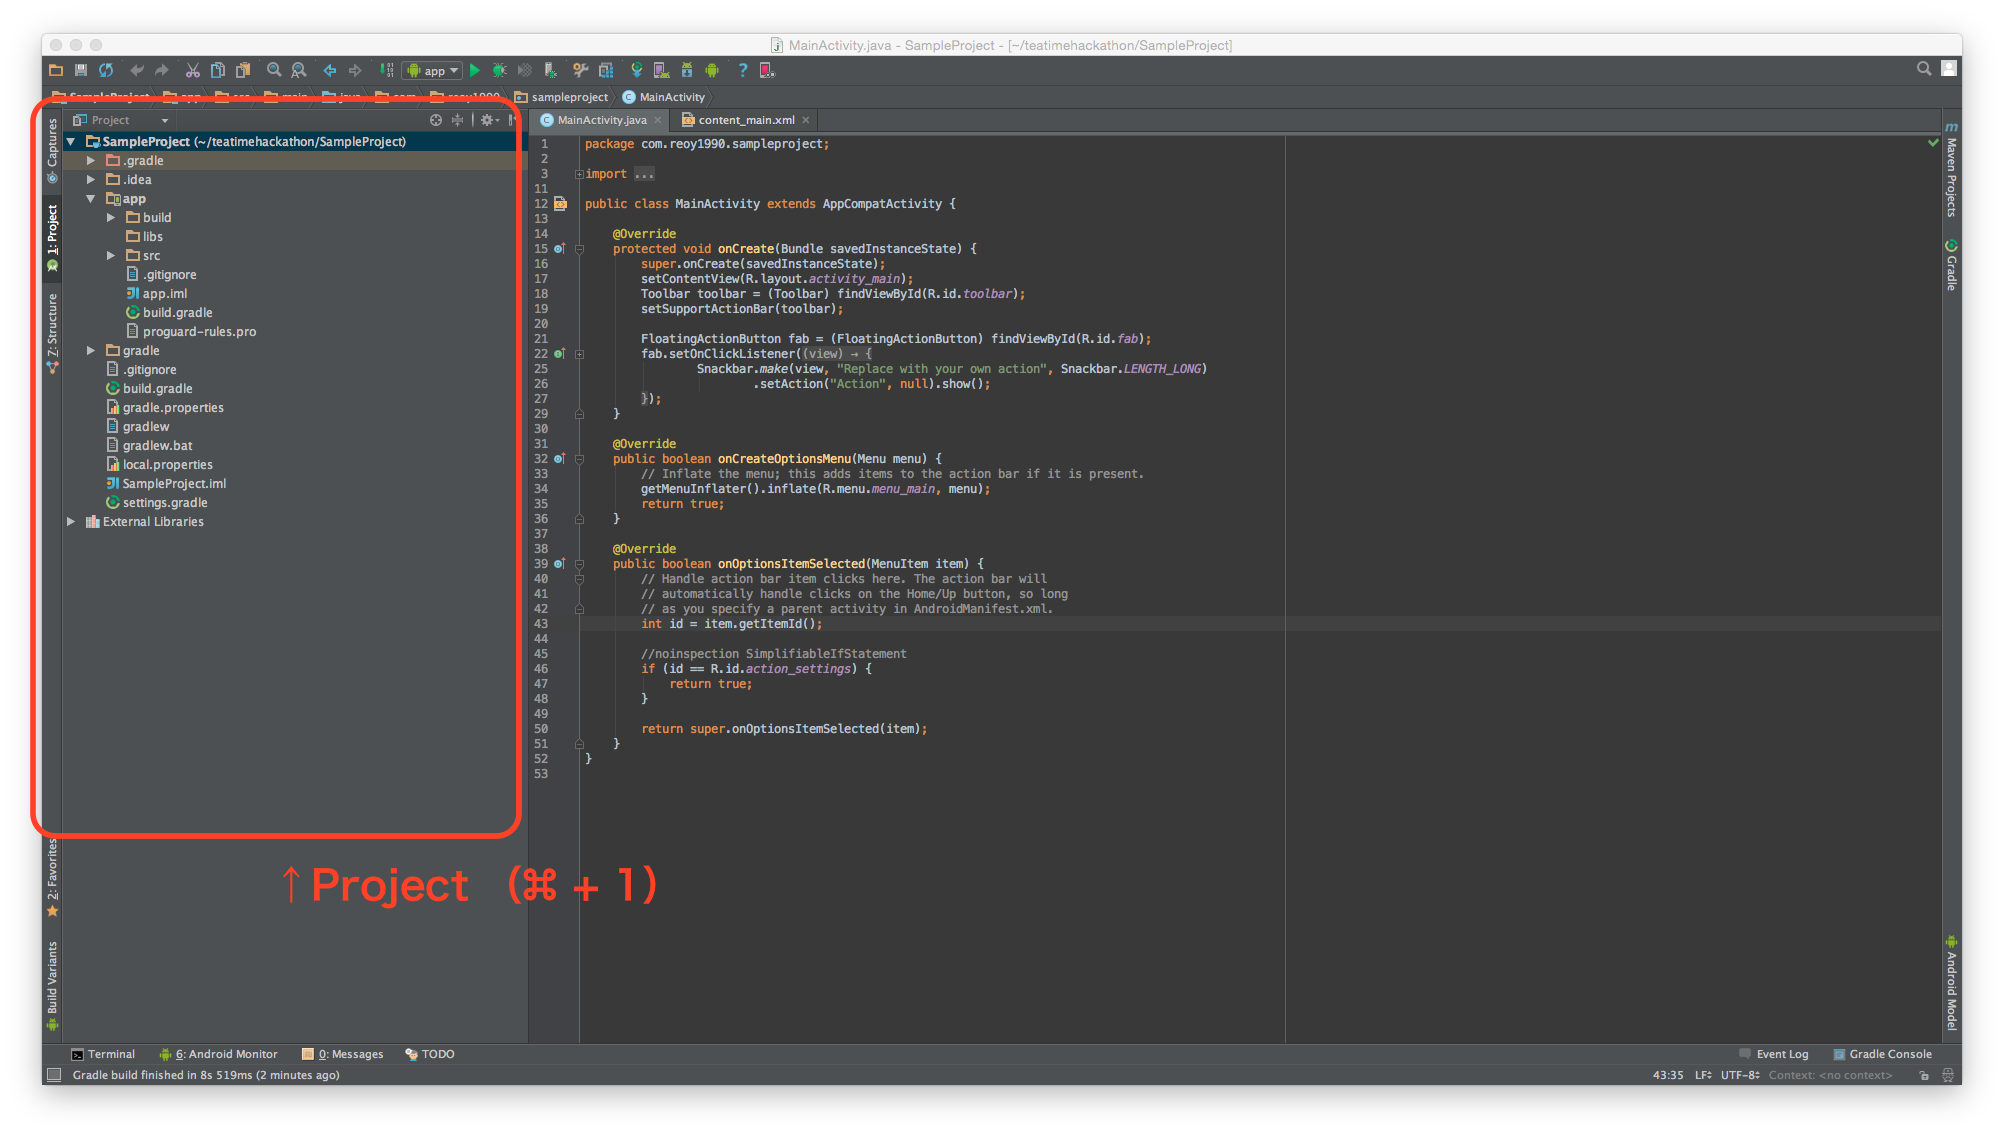Click scroll-from-source target icon in Project panel

tap(436, 120)
